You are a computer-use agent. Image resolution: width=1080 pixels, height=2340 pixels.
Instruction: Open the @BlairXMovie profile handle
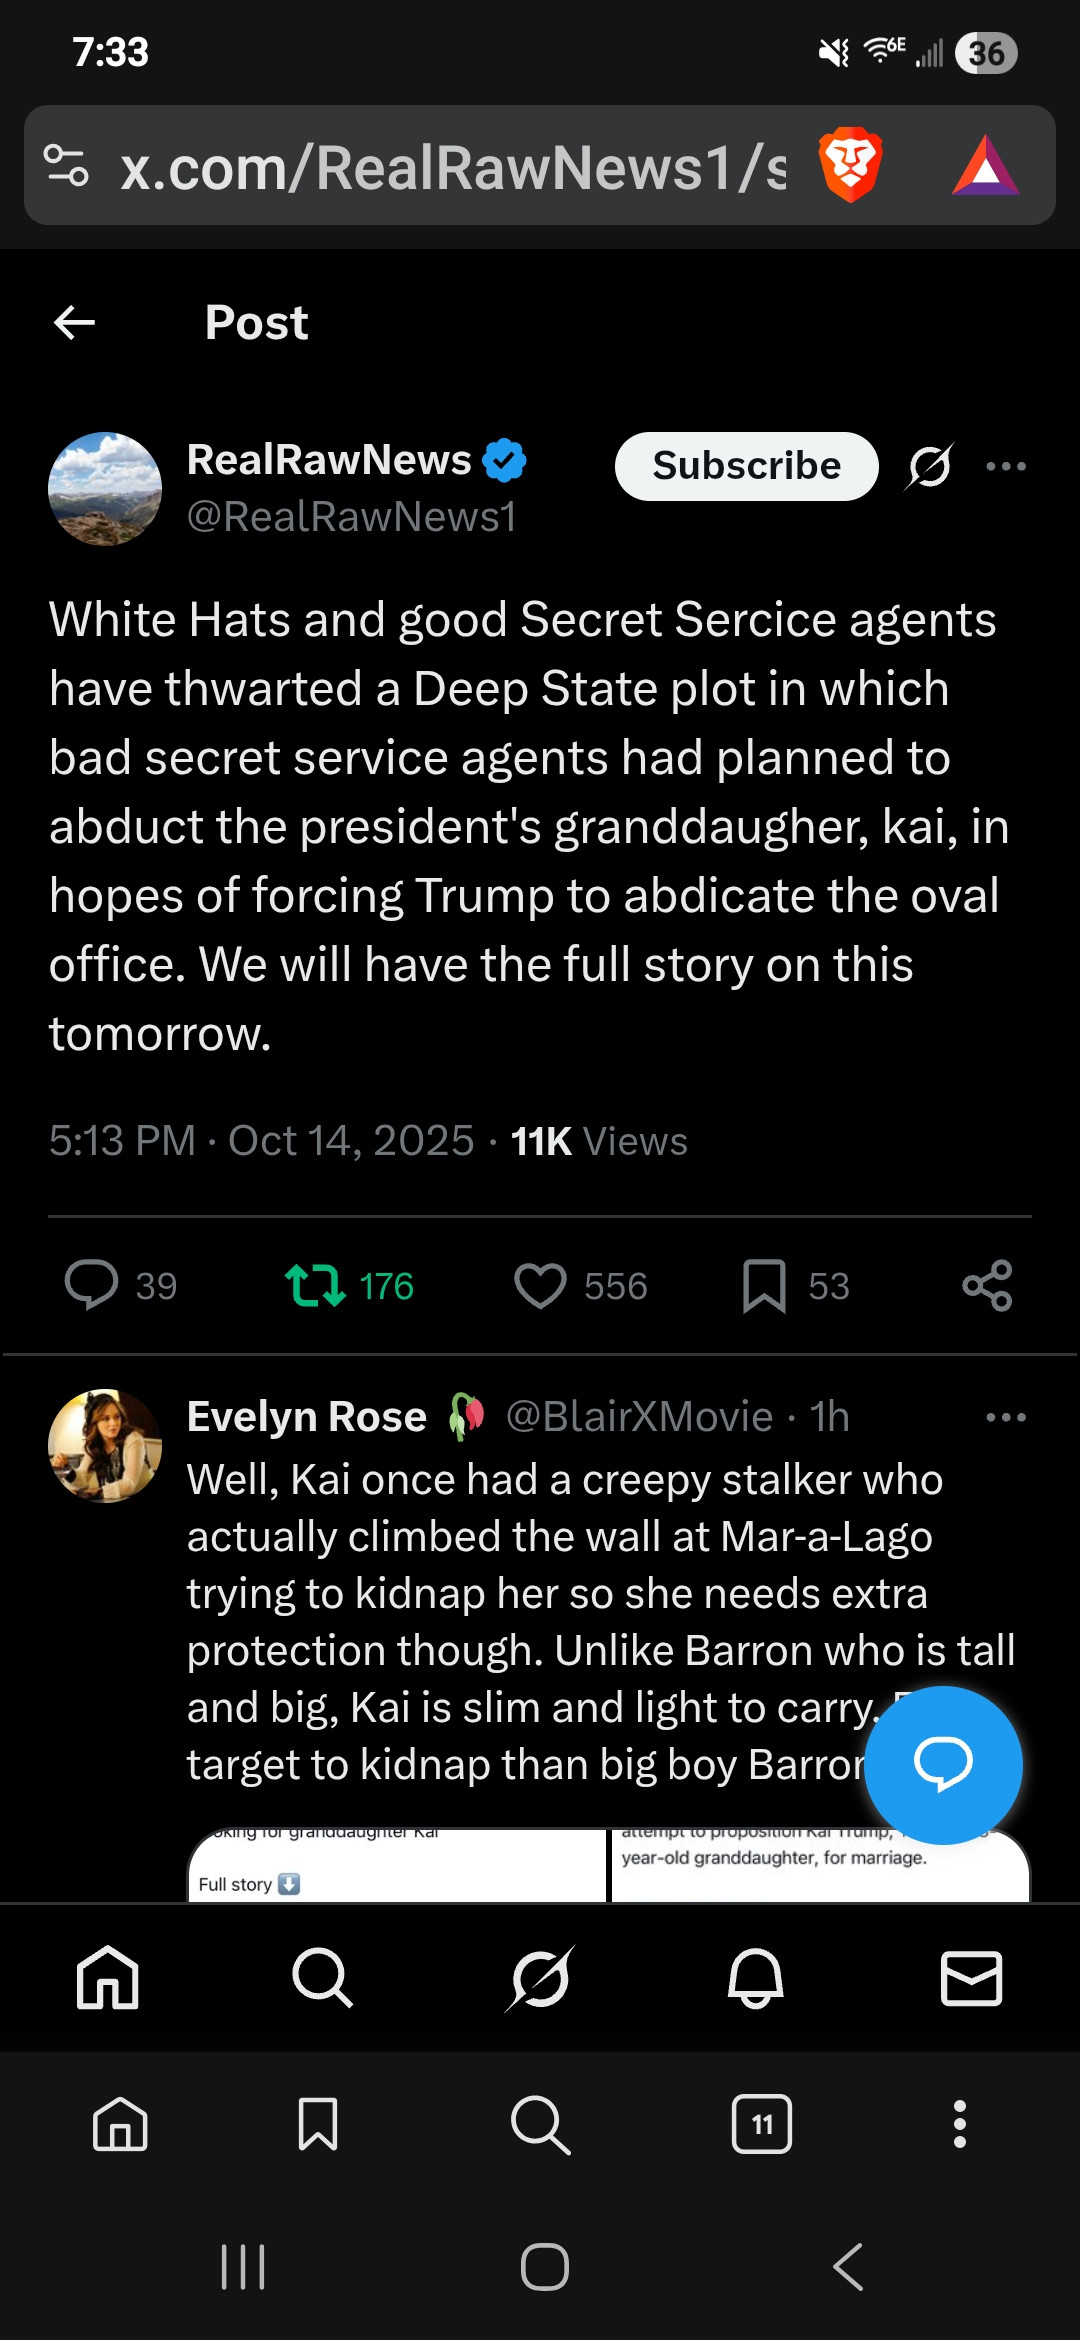pyautogui.click(x=639, y=1417)
